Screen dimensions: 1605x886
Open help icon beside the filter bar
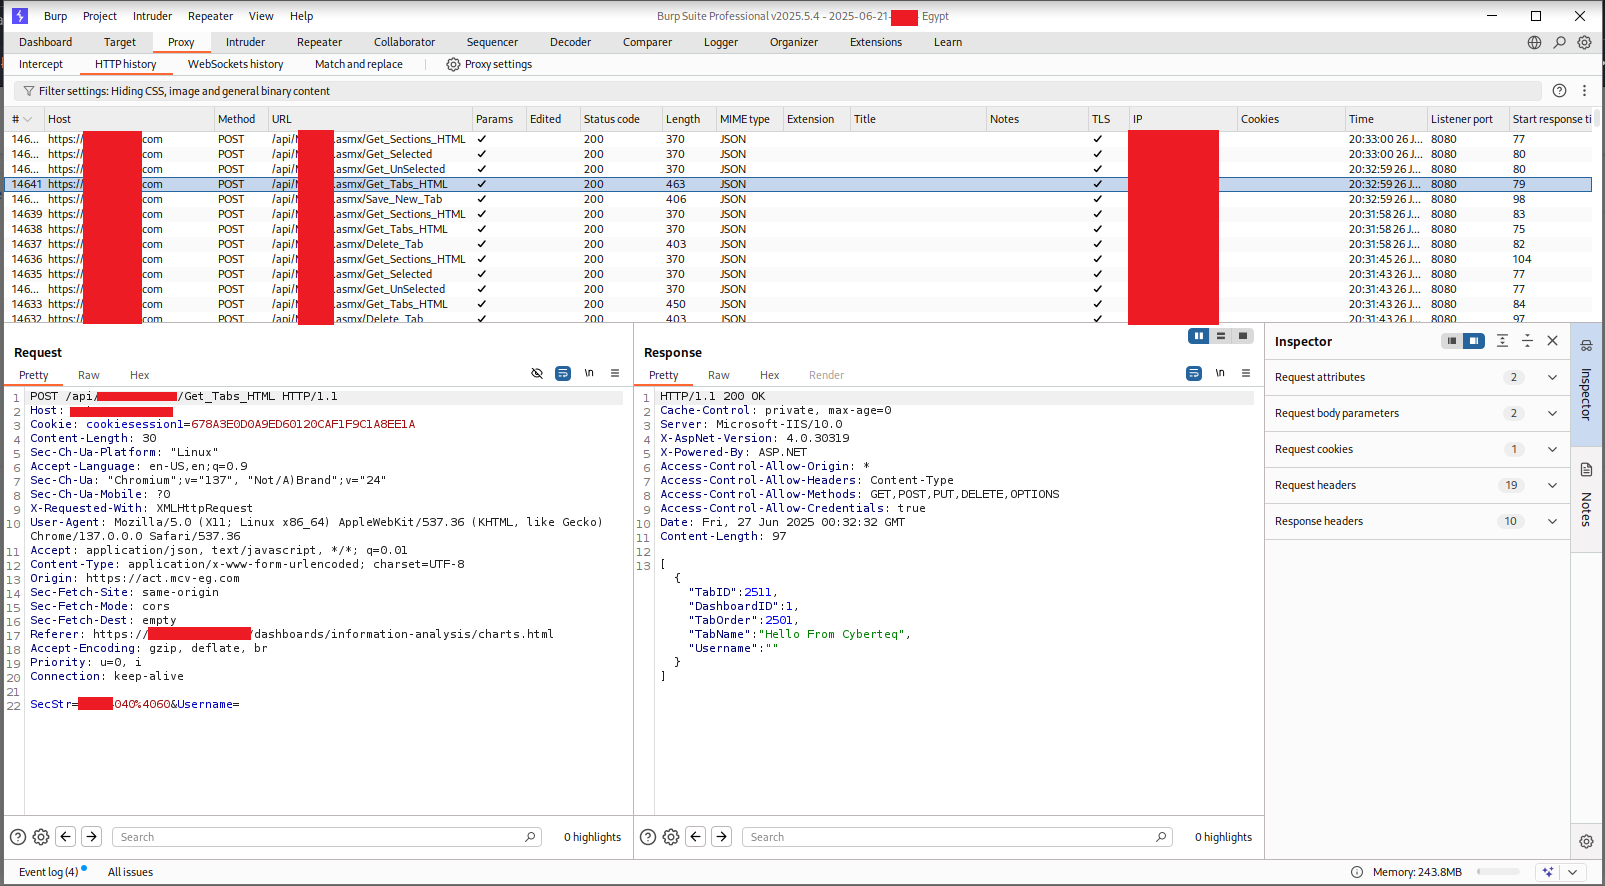tap(1559, 91)
